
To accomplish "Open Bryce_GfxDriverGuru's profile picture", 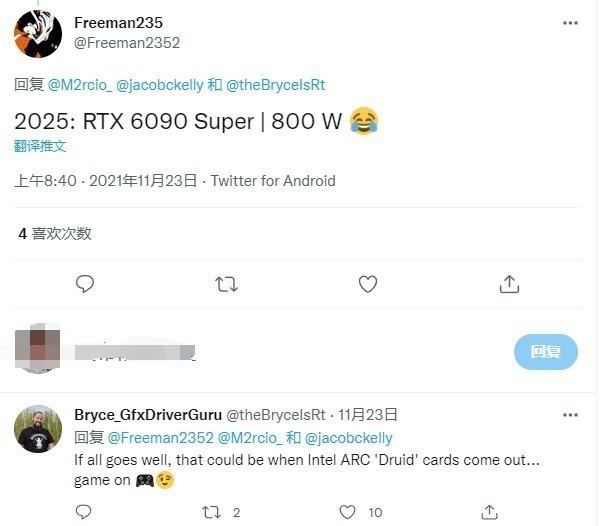I will [38, 429].
